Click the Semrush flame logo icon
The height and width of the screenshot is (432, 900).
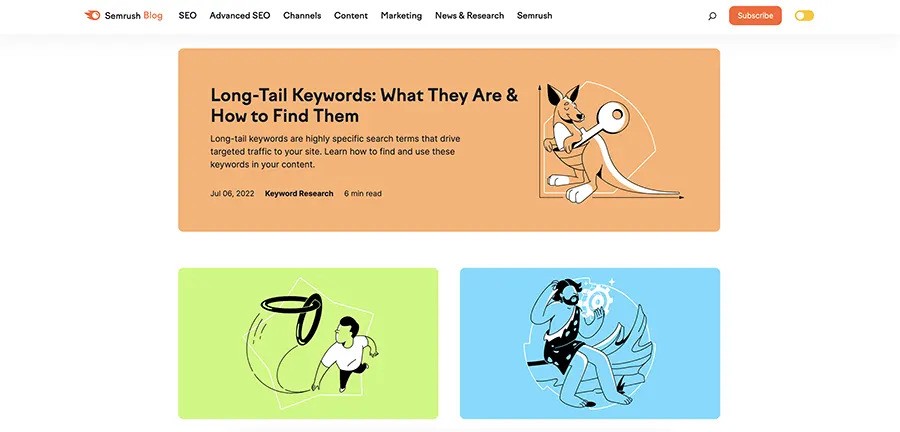click(x=92, y=15)
